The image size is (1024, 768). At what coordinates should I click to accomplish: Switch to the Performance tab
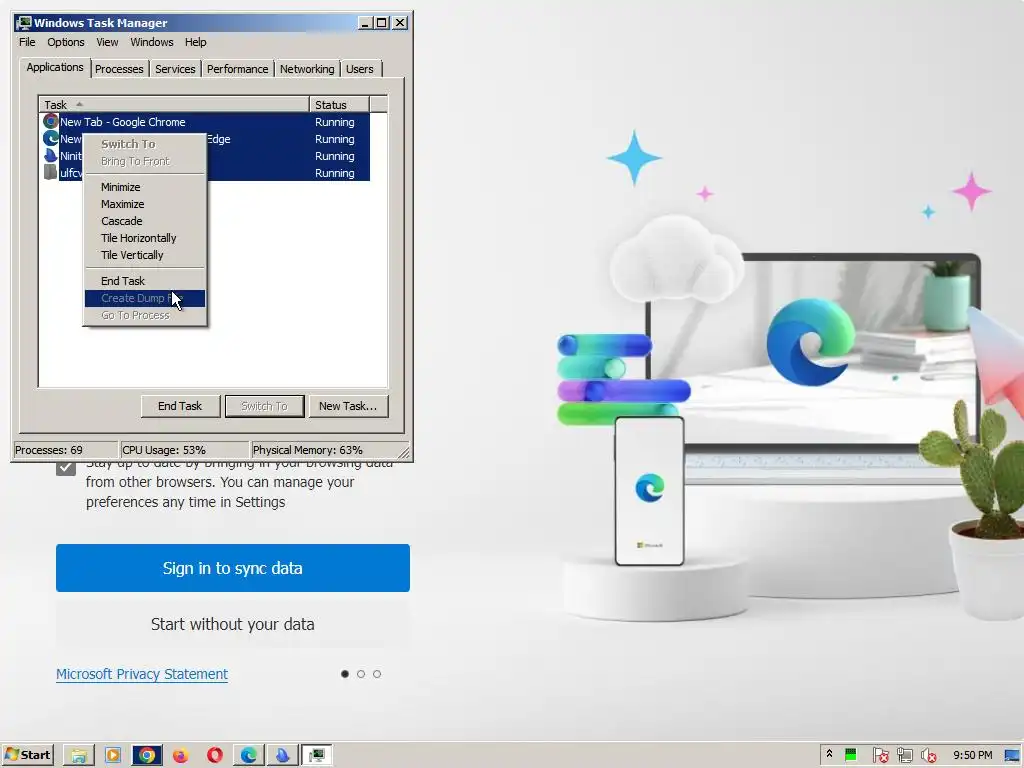237,69
